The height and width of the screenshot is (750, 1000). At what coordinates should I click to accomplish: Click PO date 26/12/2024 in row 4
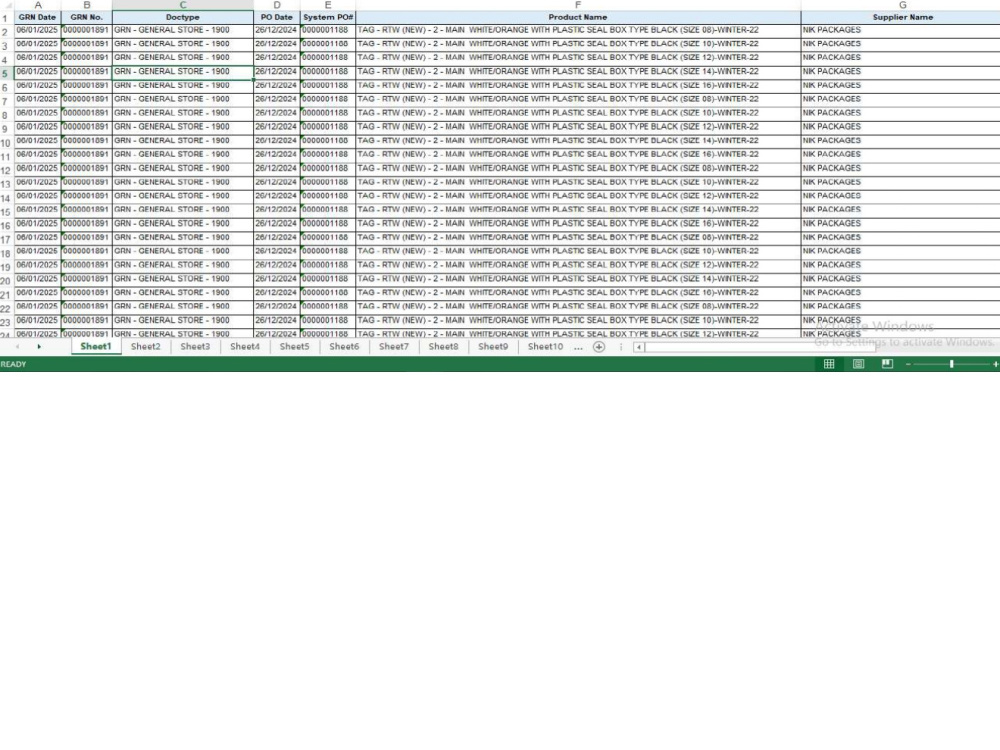[276, 57]
